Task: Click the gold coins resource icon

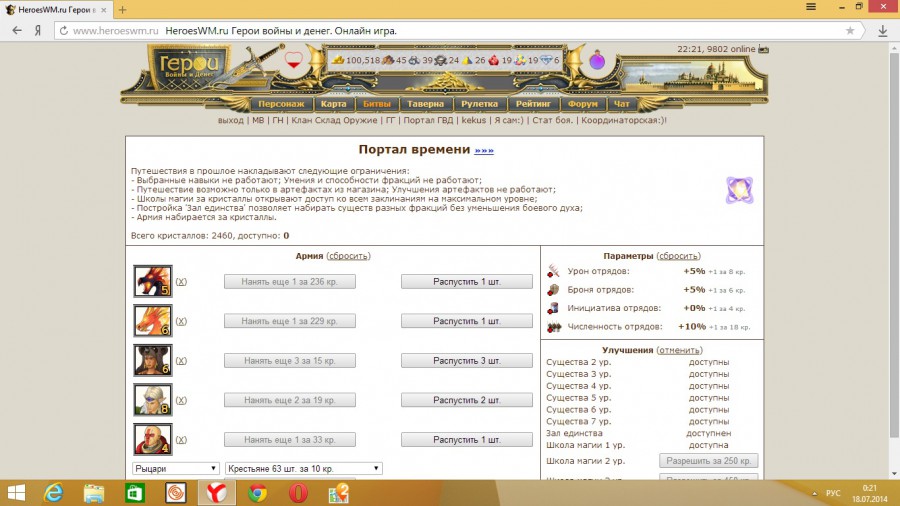Action: pyautogui.click(x=339, y=60)
